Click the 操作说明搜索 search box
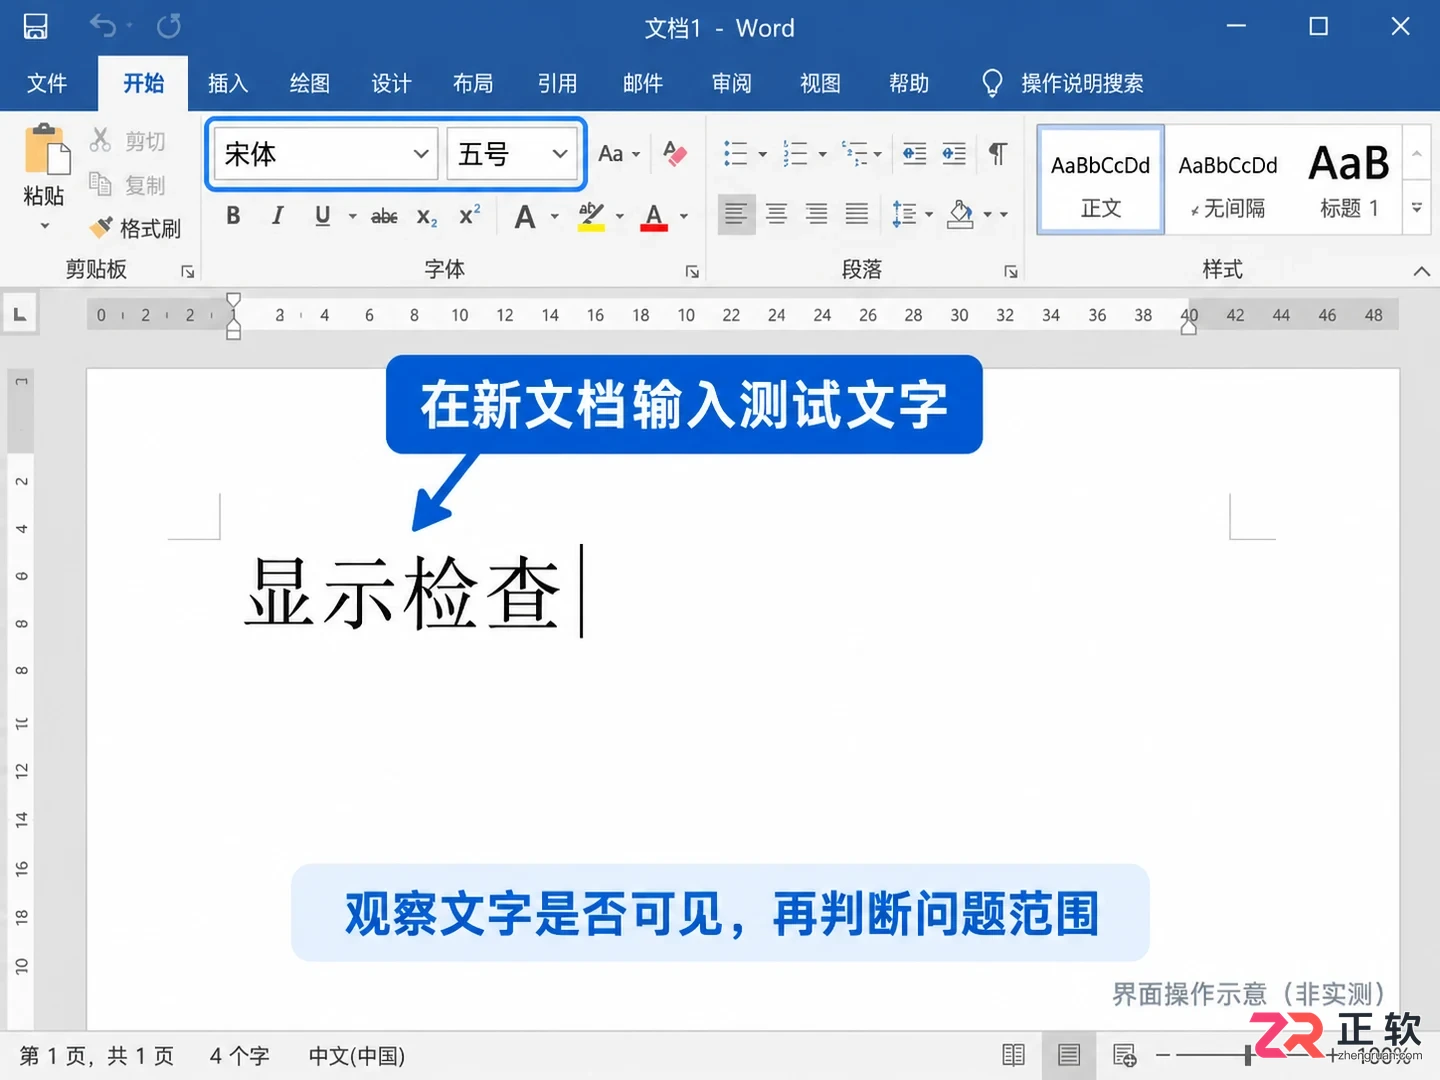This screenshot has width=1440, height=1080. pos(1081,83)
